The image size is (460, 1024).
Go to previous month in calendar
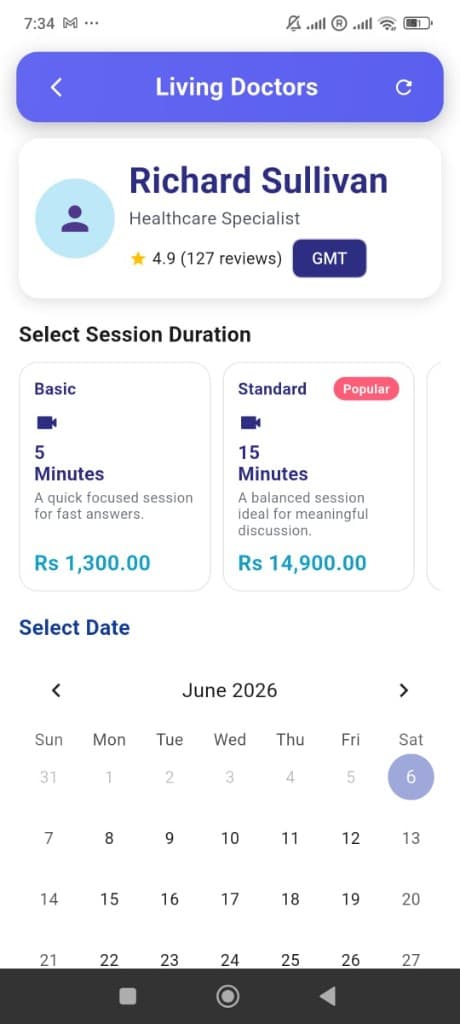(56, 690)
